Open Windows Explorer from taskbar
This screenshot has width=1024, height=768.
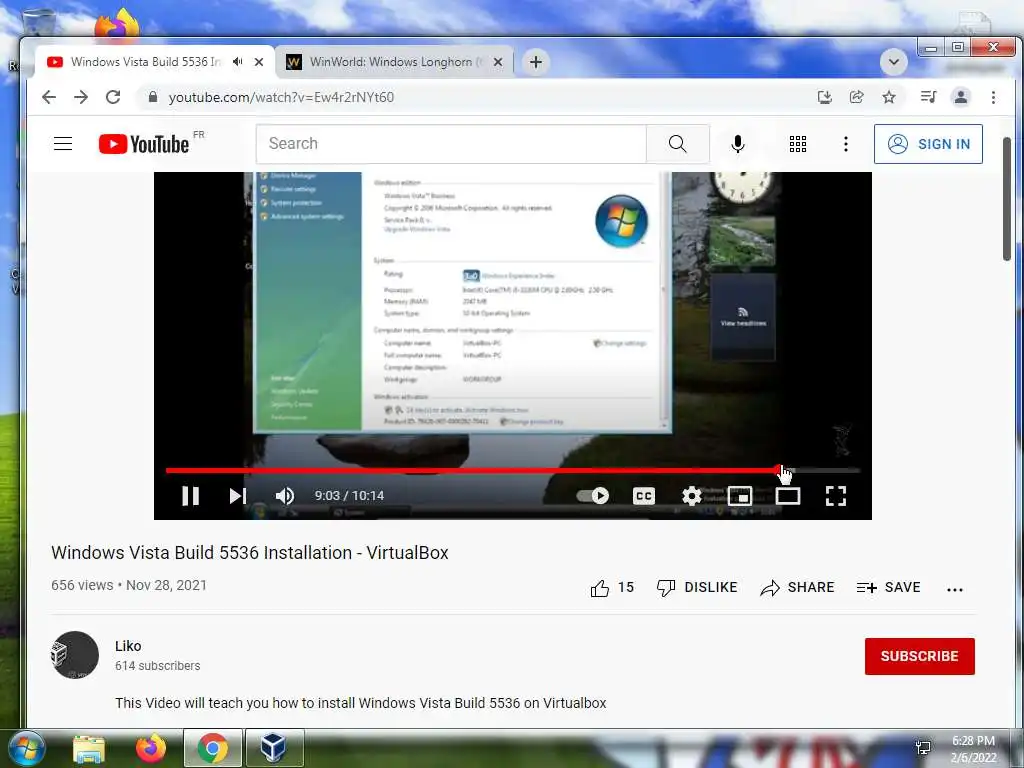click(x=89, y=749)
